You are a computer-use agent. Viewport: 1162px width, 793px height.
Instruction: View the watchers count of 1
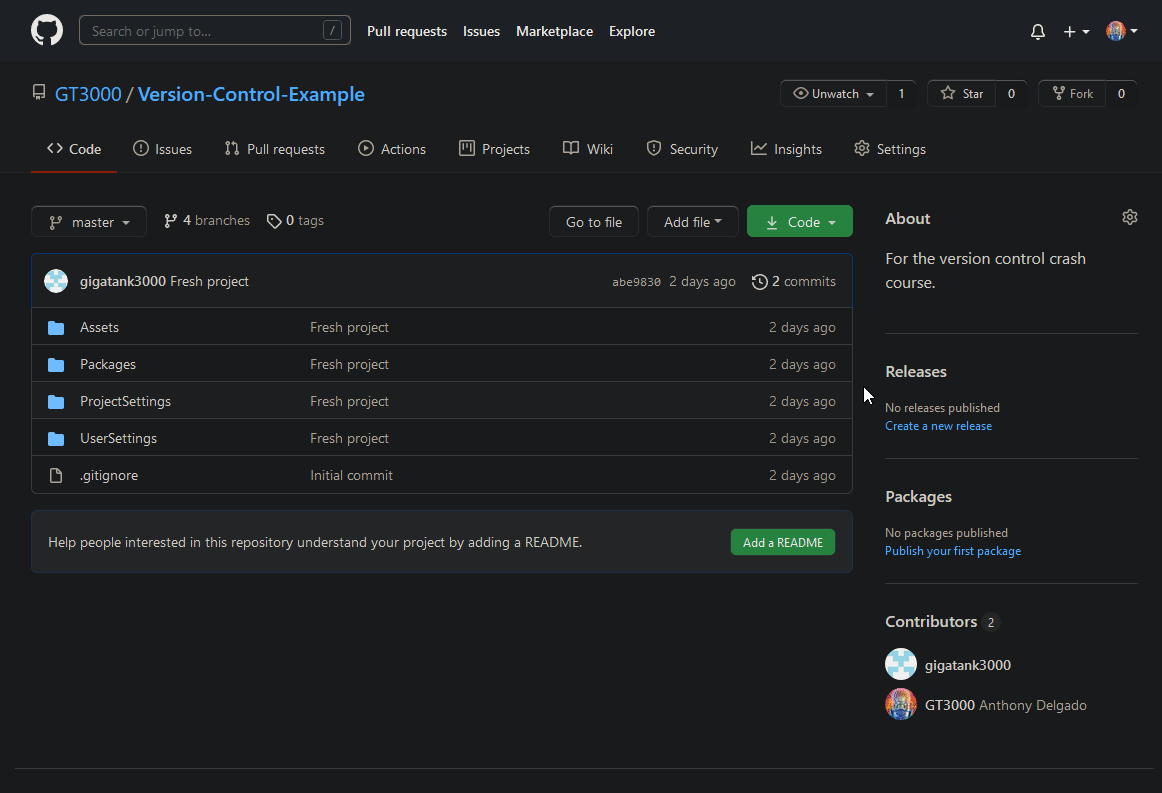901,93
